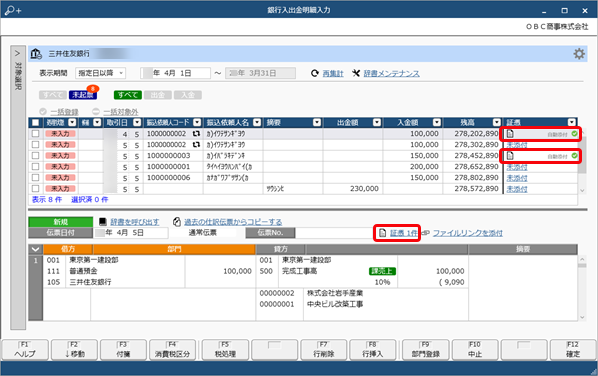Click the 再集計 link
Screen dimensions: 598x376
pos(333,74)
